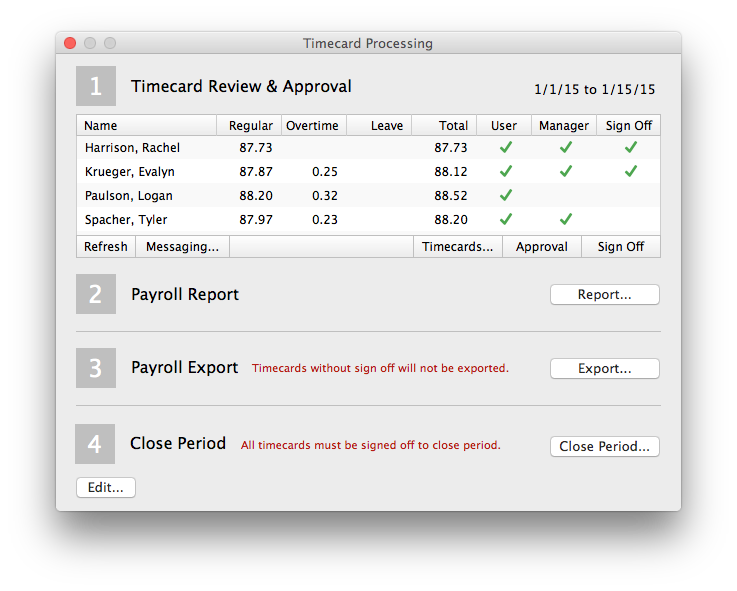Select the Spacher, Tyler row
The image size is (737, 591).
[x=368, y=220]
